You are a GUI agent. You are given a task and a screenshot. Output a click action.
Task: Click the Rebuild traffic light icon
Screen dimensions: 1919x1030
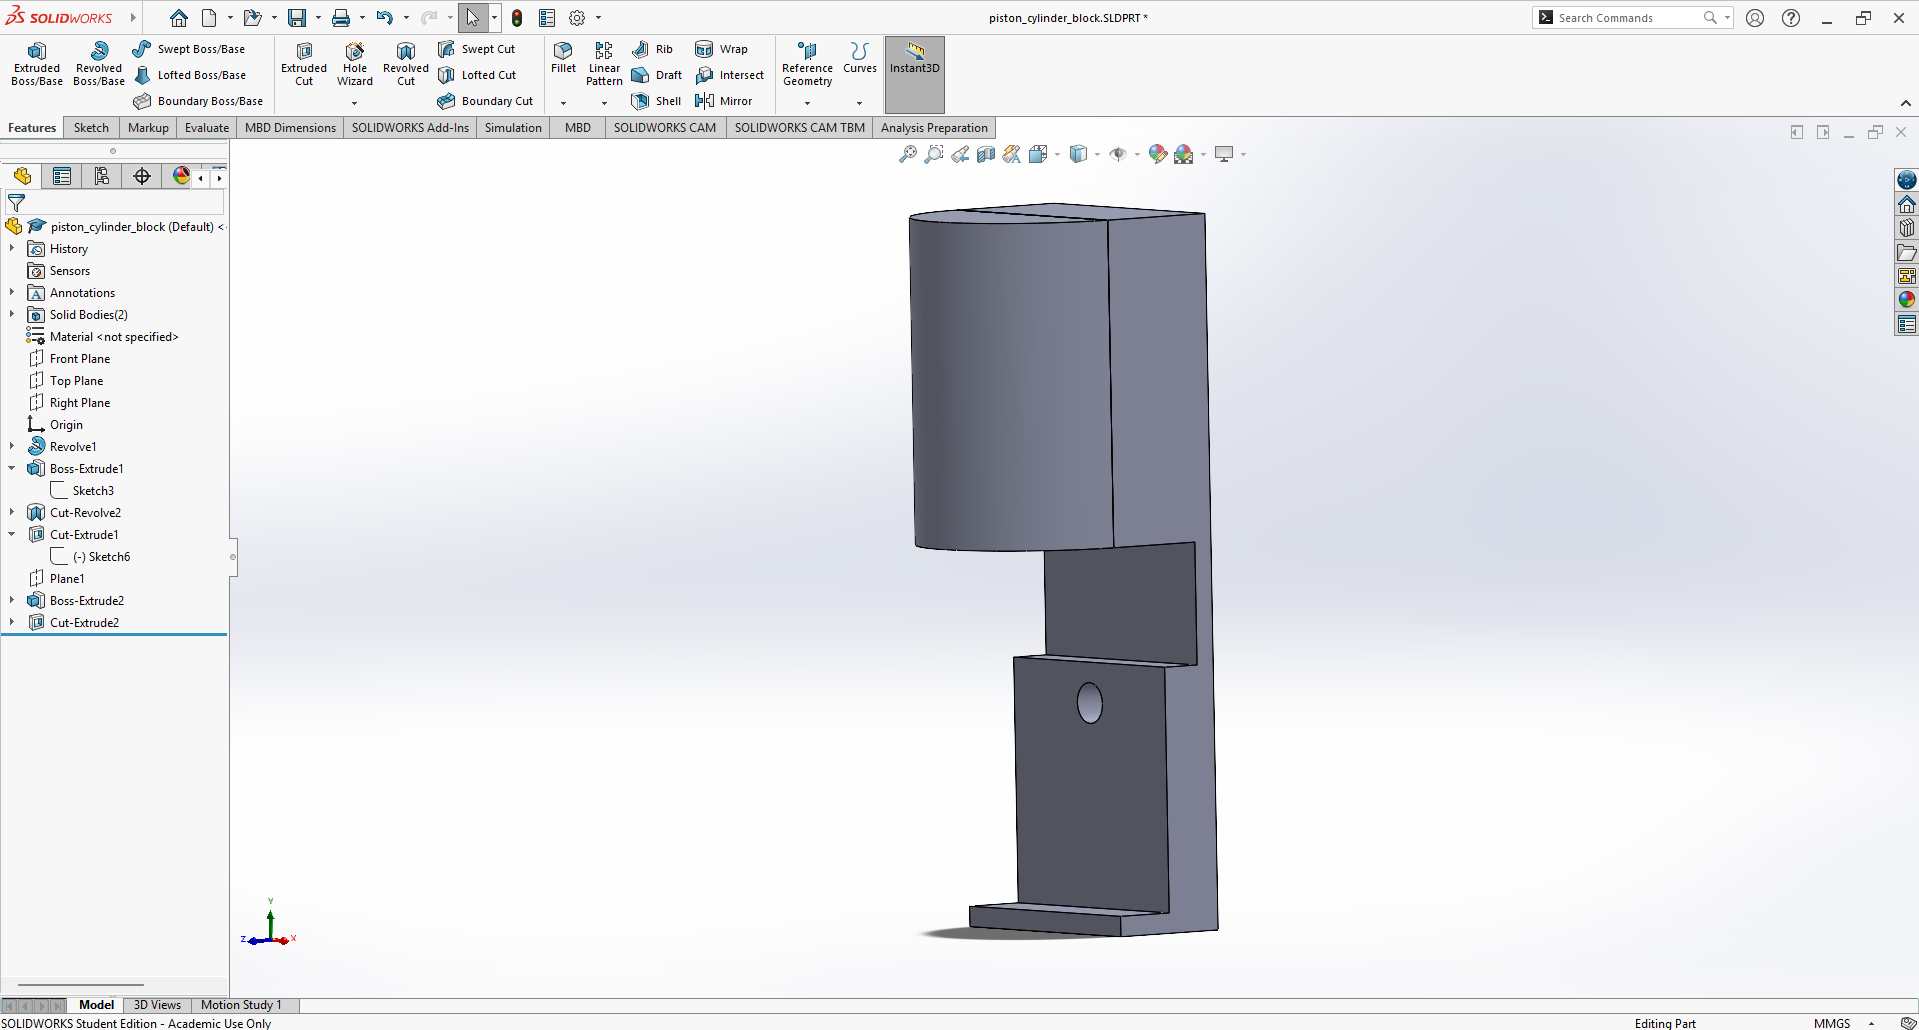pos(517,18)
